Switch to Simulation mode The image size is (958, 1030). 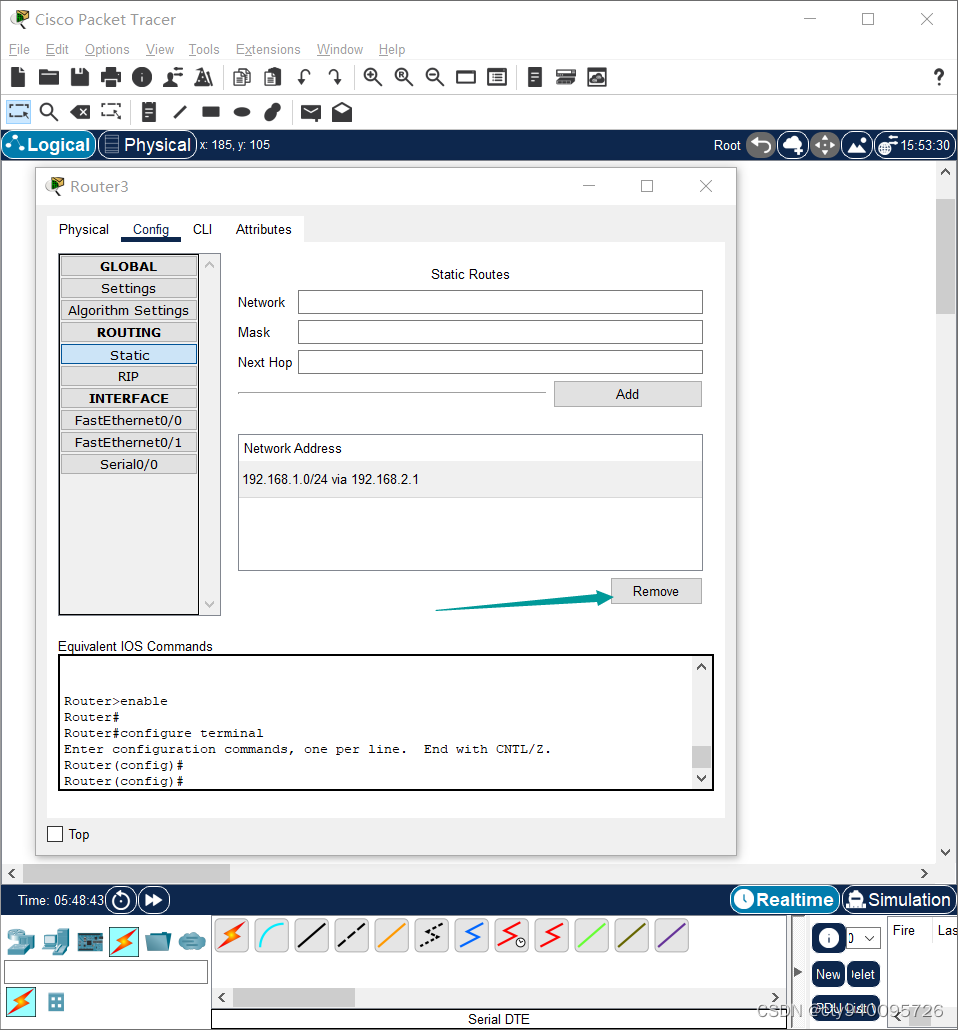click(899, 900)
